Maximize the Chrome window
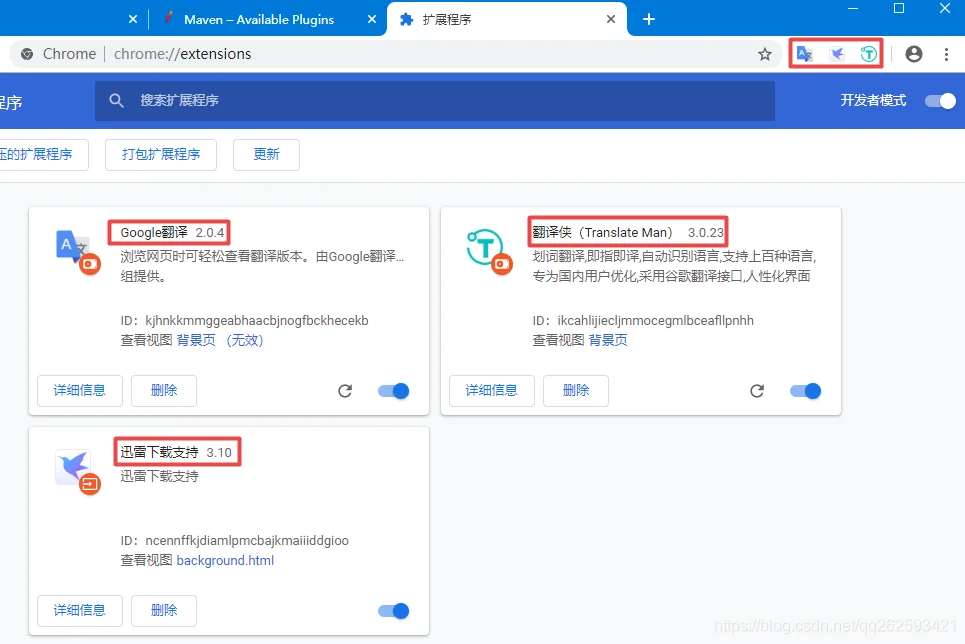The image size is (965, 644). [x=899, y=8]
